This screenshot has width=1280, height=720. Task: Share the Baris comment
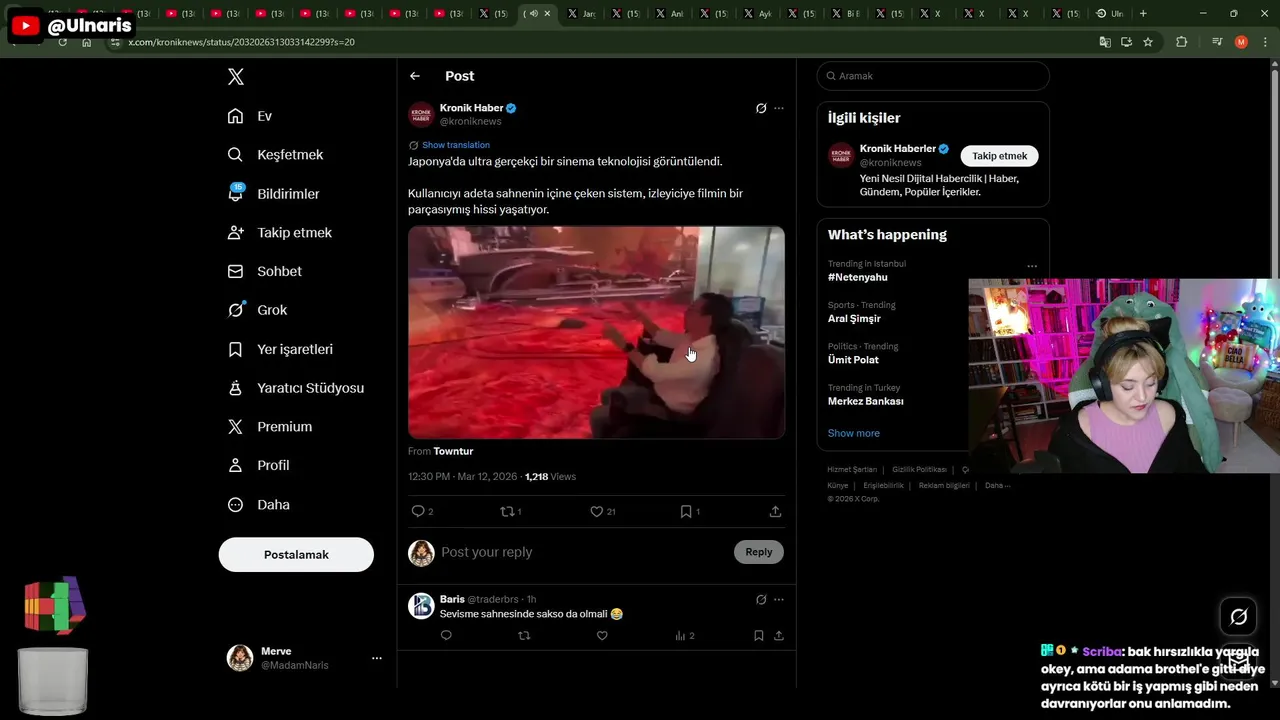(779, 635)
